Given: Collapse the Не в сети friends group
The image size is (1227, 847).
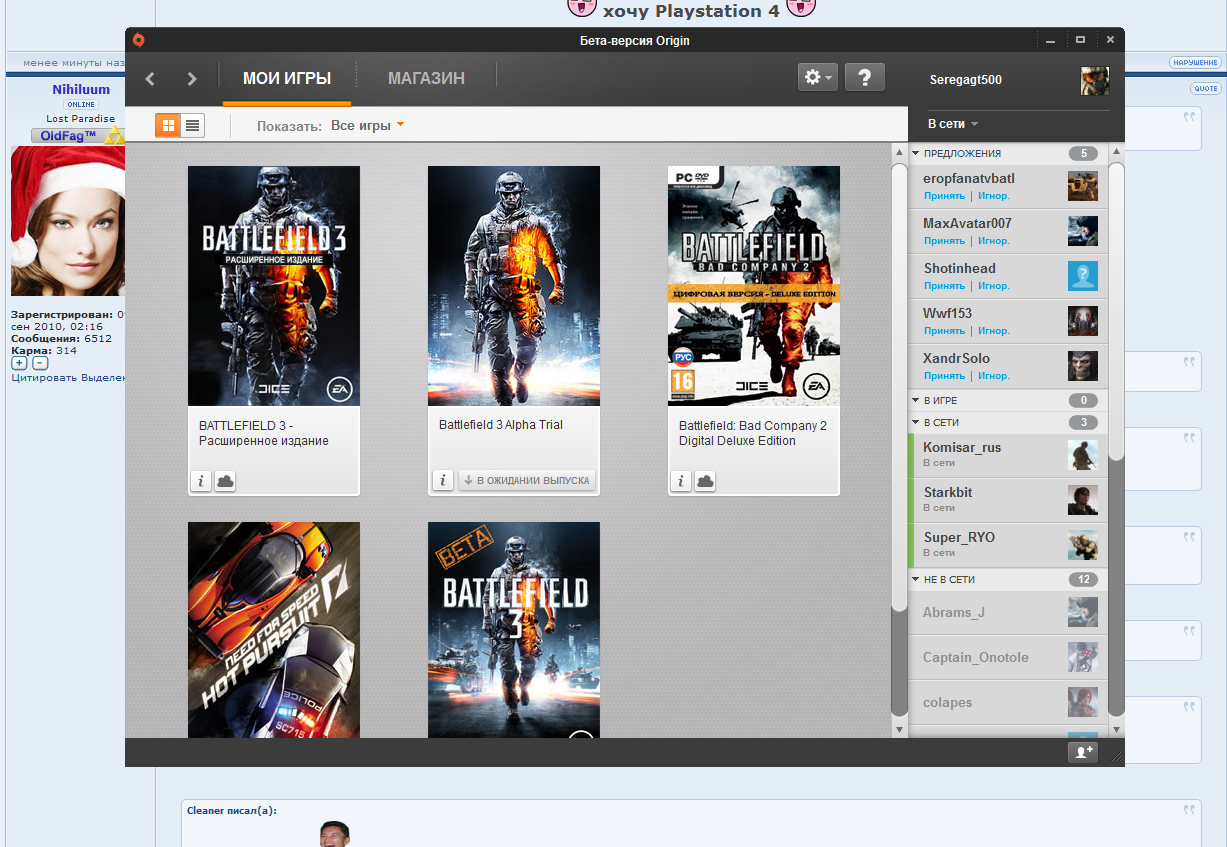Looking at the screenshot, I should 916,580.
